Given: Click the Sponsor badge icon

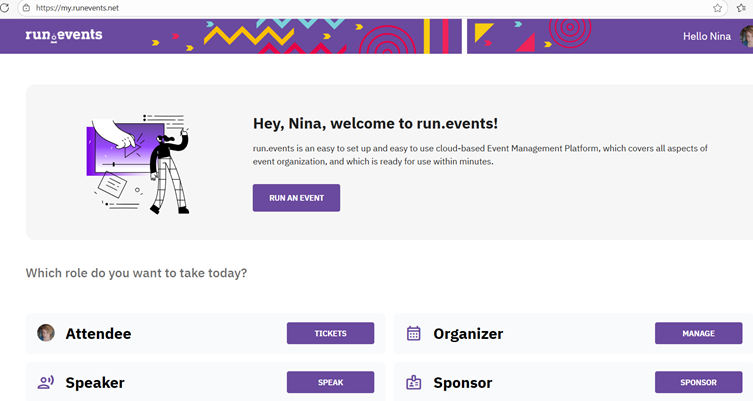Looking at the screenshot, I should click(x=414, y=382).
